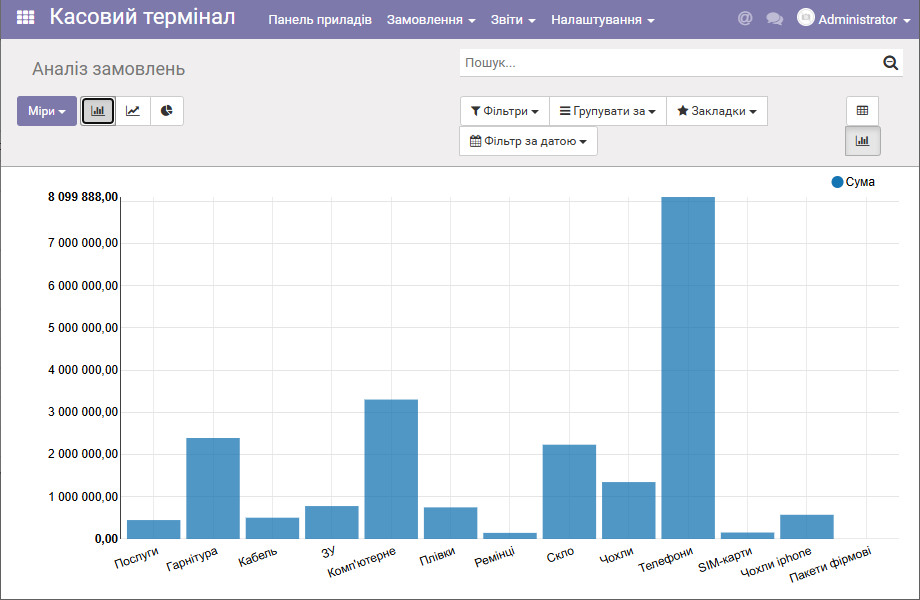Open the apps grid menu icon
The image size is (920, 600).
26,19
